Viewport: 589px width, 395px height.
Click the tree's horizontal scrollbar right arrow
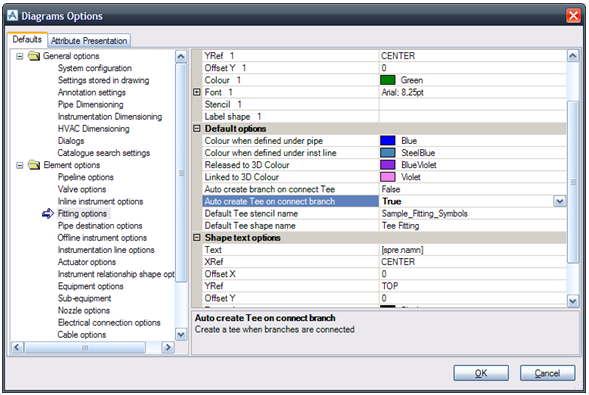coord(168,348)
